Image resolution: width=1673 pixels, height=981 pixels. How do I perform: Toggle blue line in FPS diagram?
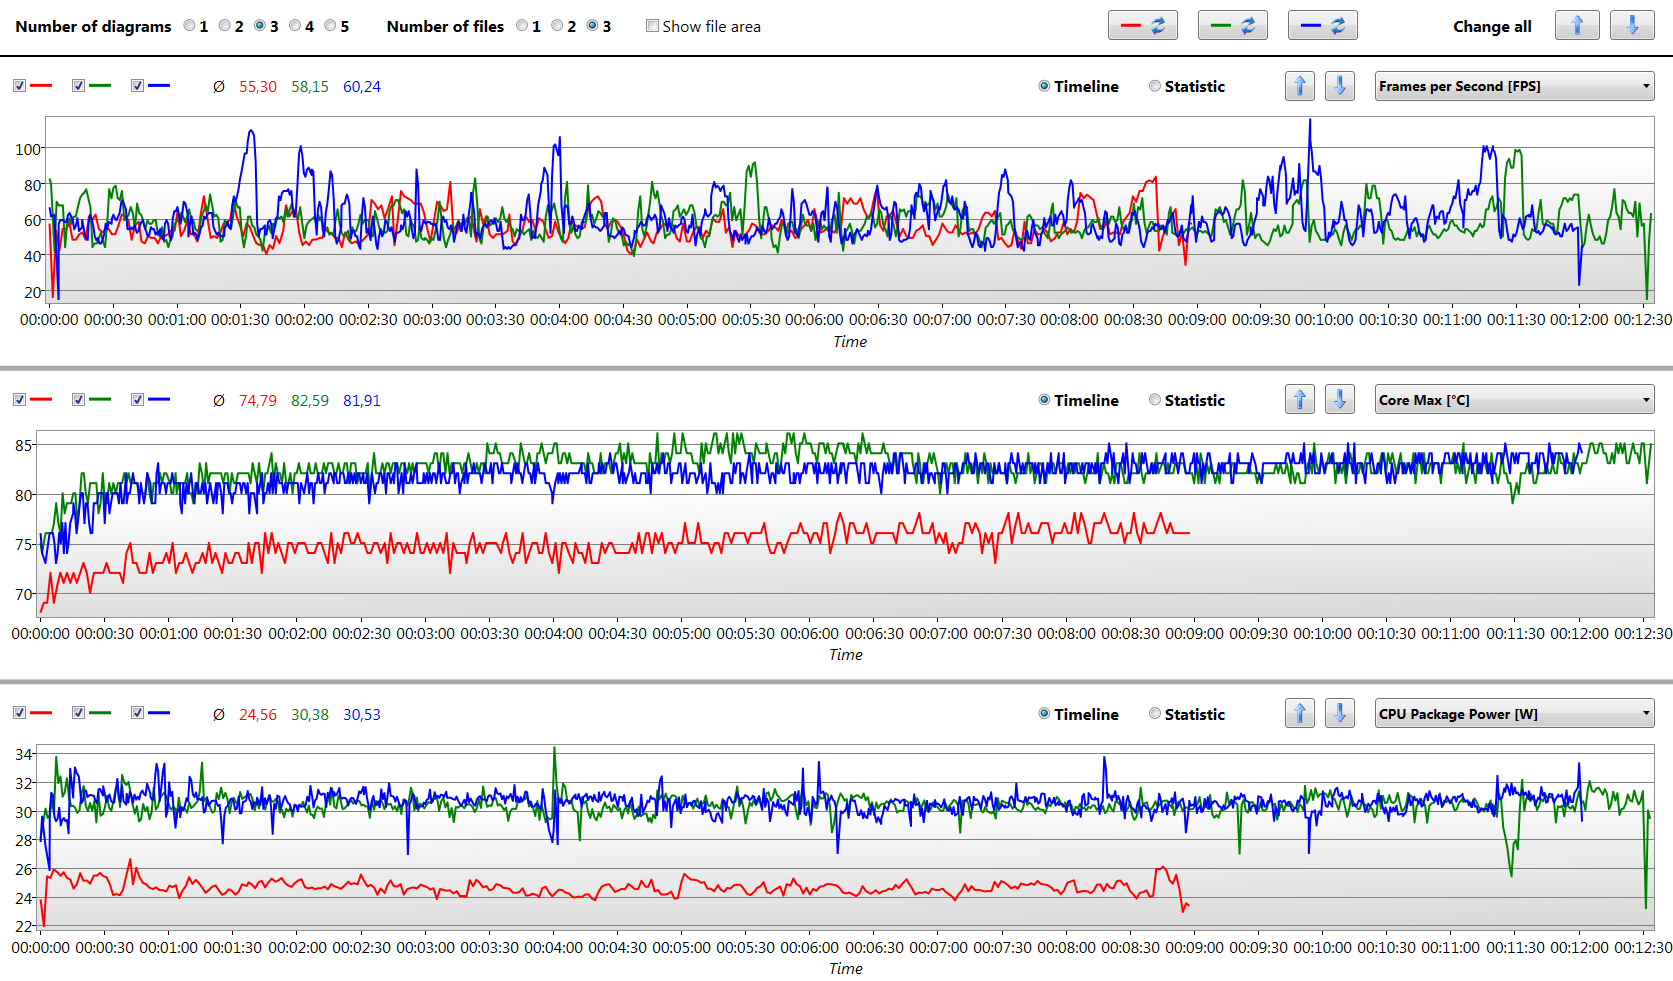pos(137,86)
